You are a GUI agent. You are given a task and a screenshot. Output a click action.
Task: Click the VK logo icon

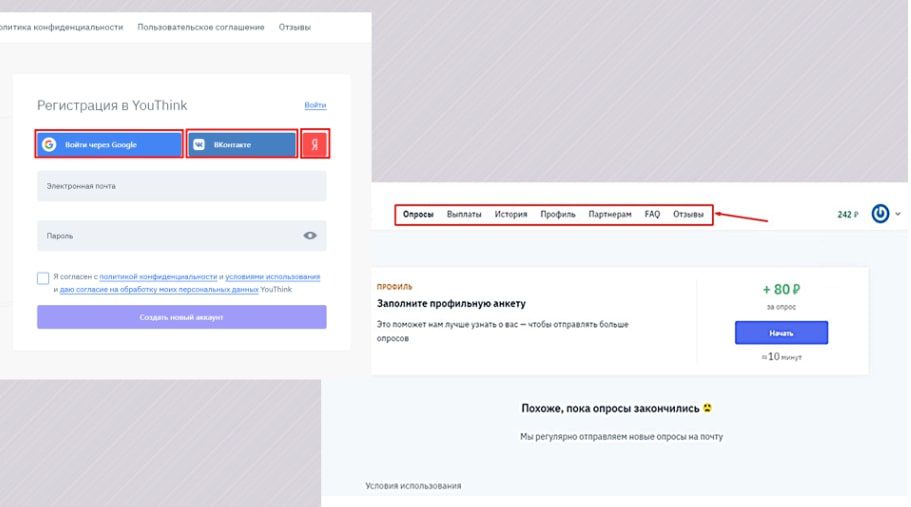tap(199, 145)
